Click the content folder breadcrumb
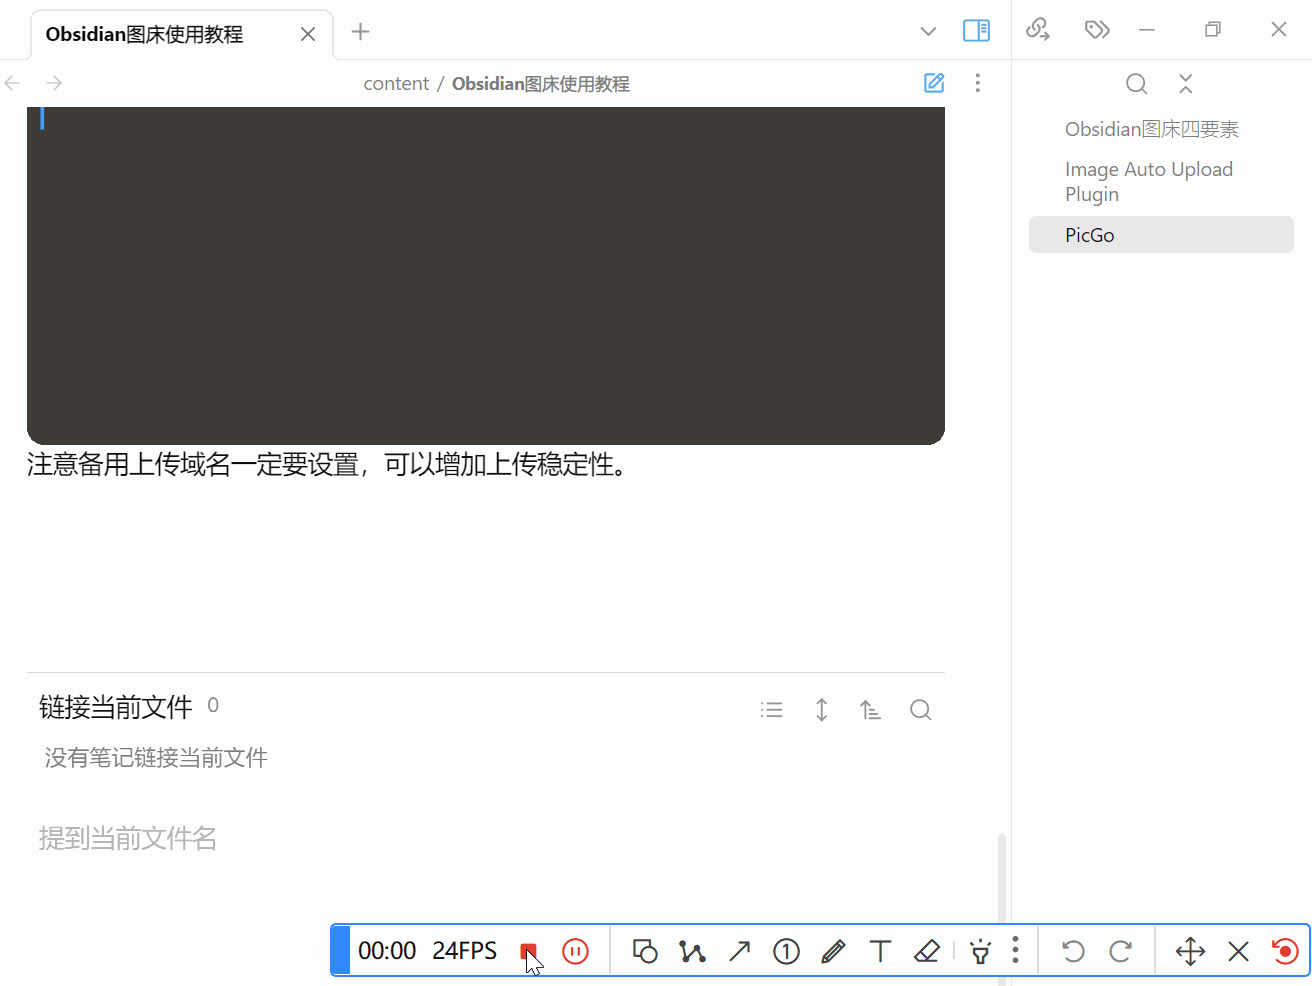 point(396,83)
